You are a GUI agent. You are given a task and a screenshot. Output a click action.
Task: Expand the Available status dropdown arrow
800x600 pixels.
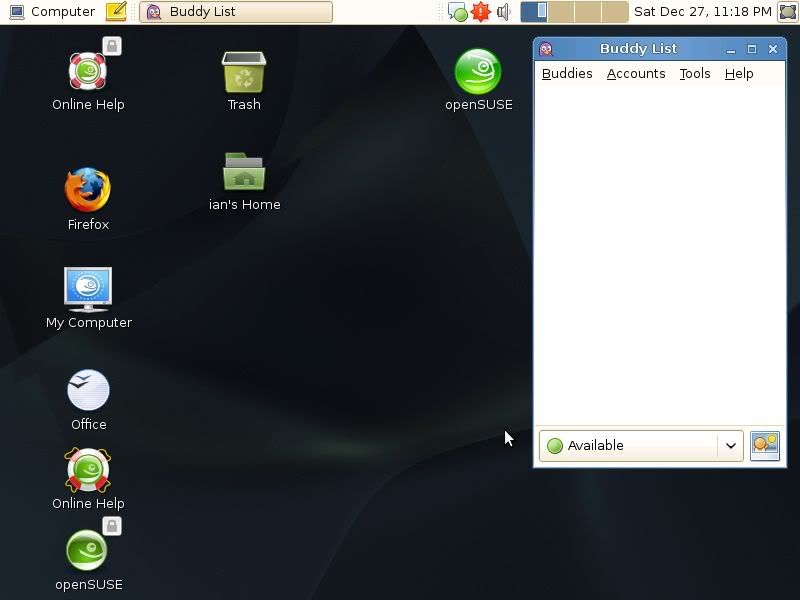(x=731, y=445)
